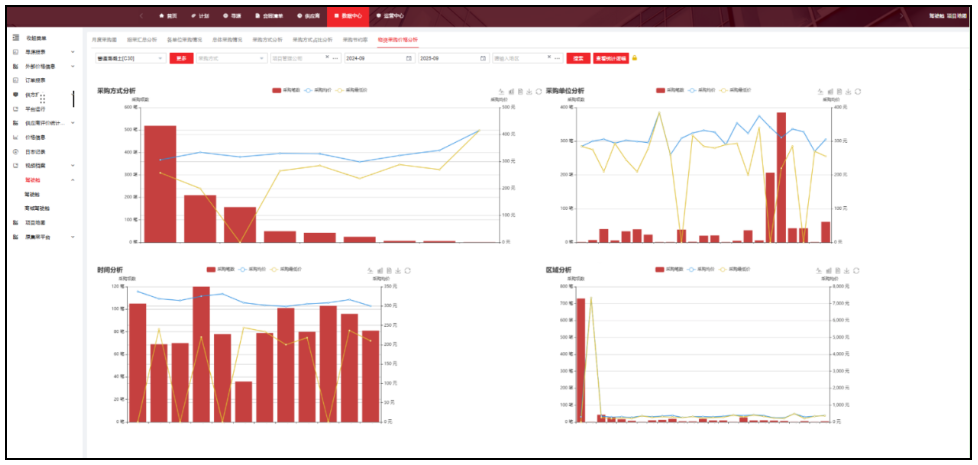Open ellipsis picker of 项目管理公司 field

pos(336,58)
